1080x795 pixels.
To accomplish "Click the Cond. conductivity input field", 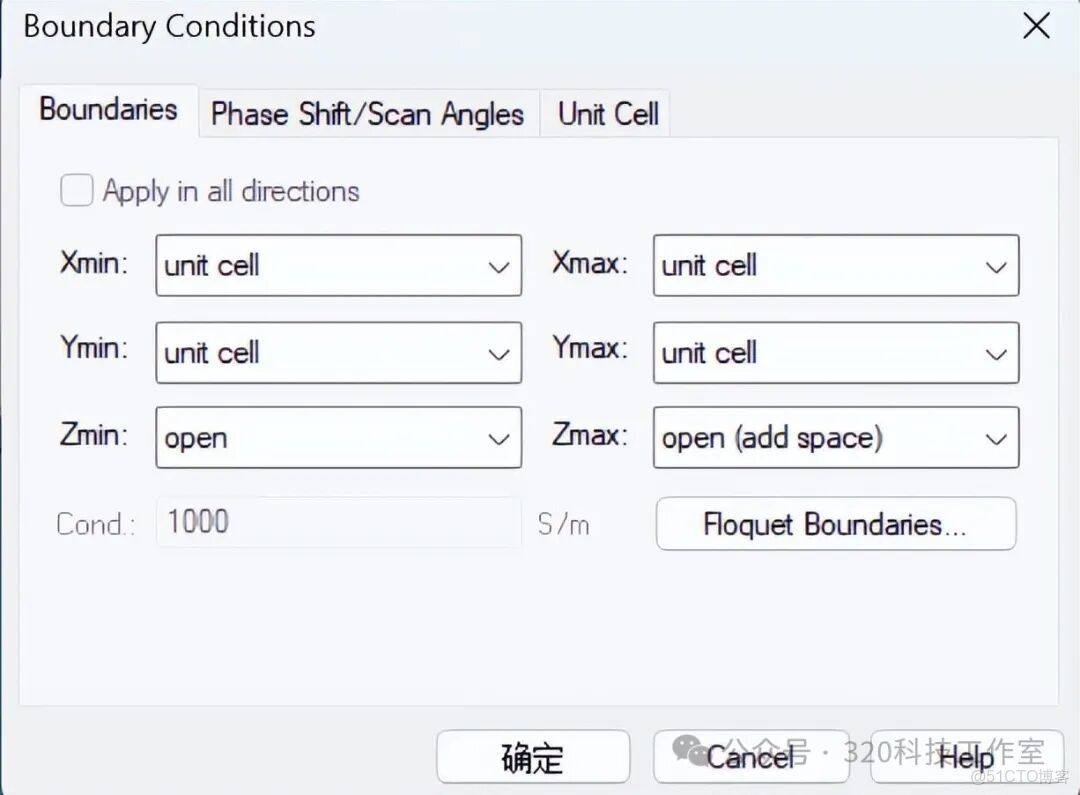I will [338, 522].
